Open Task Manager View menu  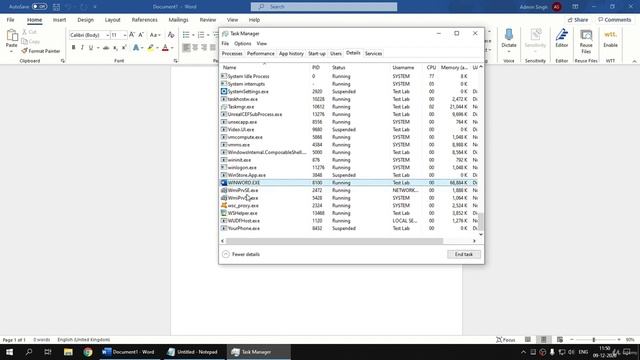[x=262, y=43]
